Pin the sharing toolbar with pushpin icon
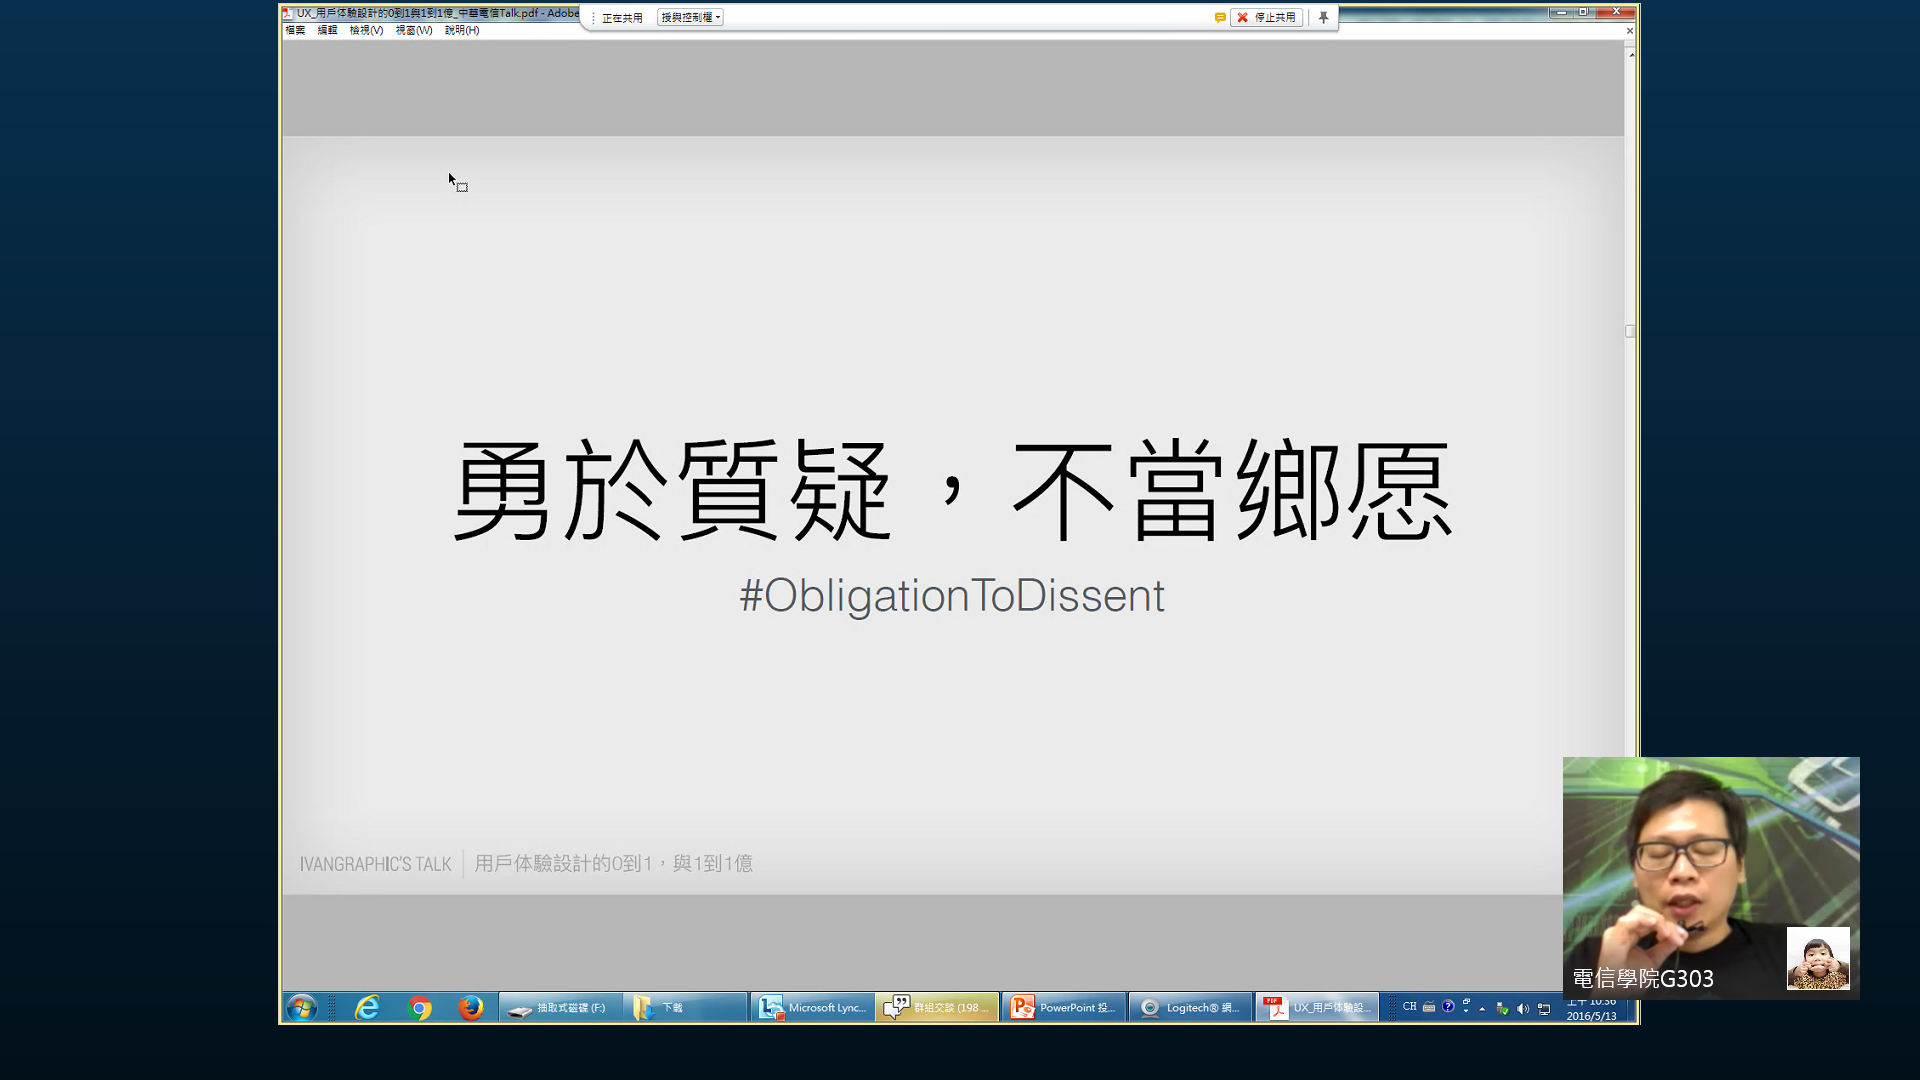 [1323, 17]
